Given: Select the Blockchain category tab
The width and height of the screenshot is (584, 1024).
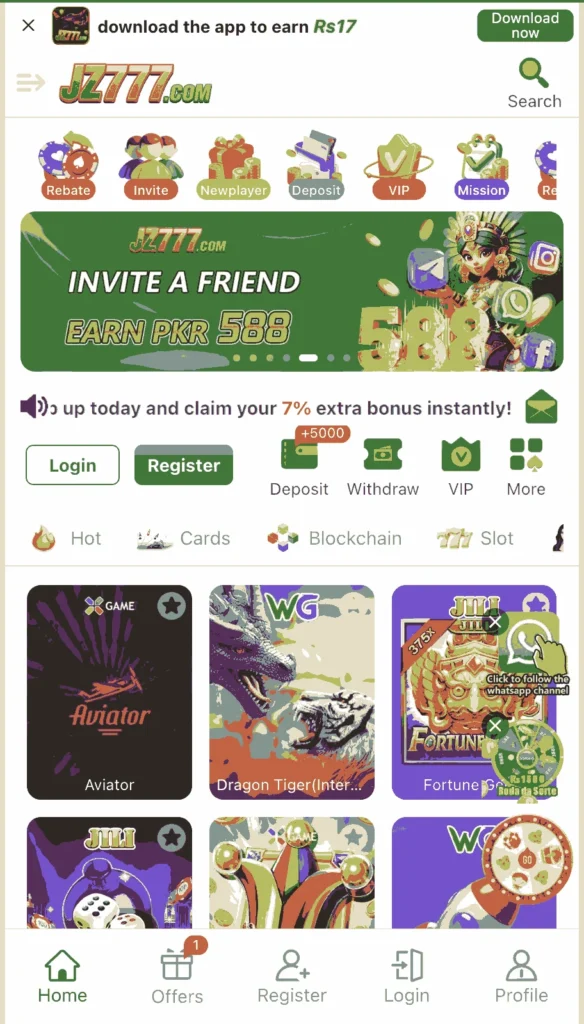Looking at the screenshot, I should [x=334, y=539].
